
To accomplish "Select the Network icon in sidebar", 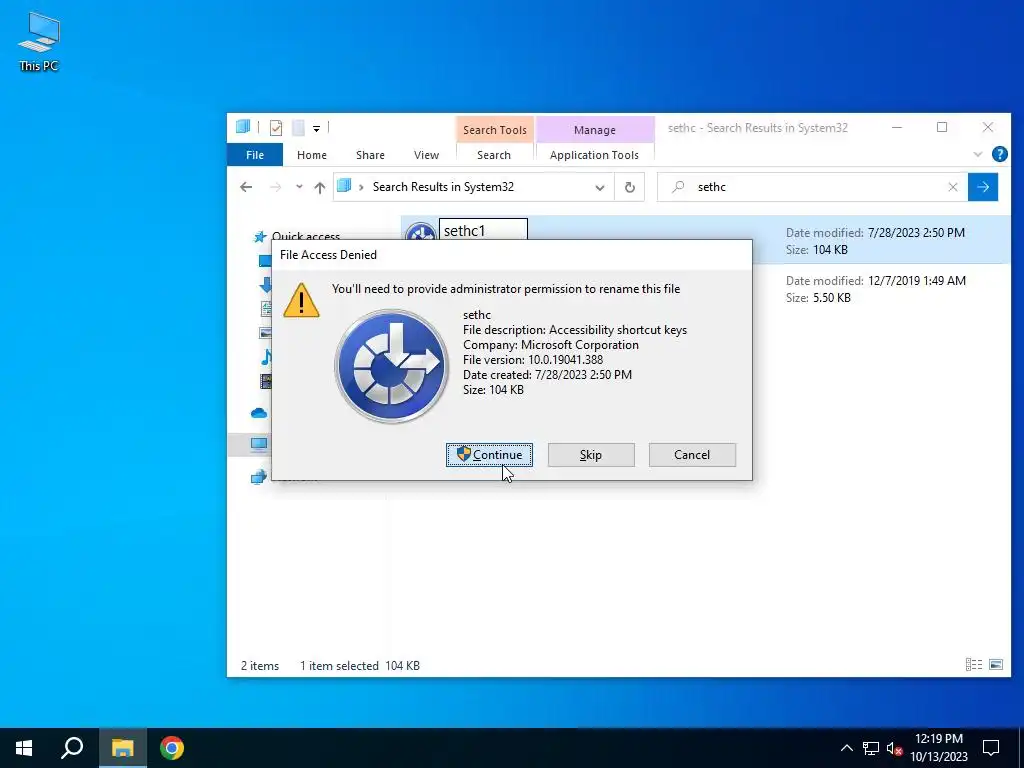I will [259, 477].
